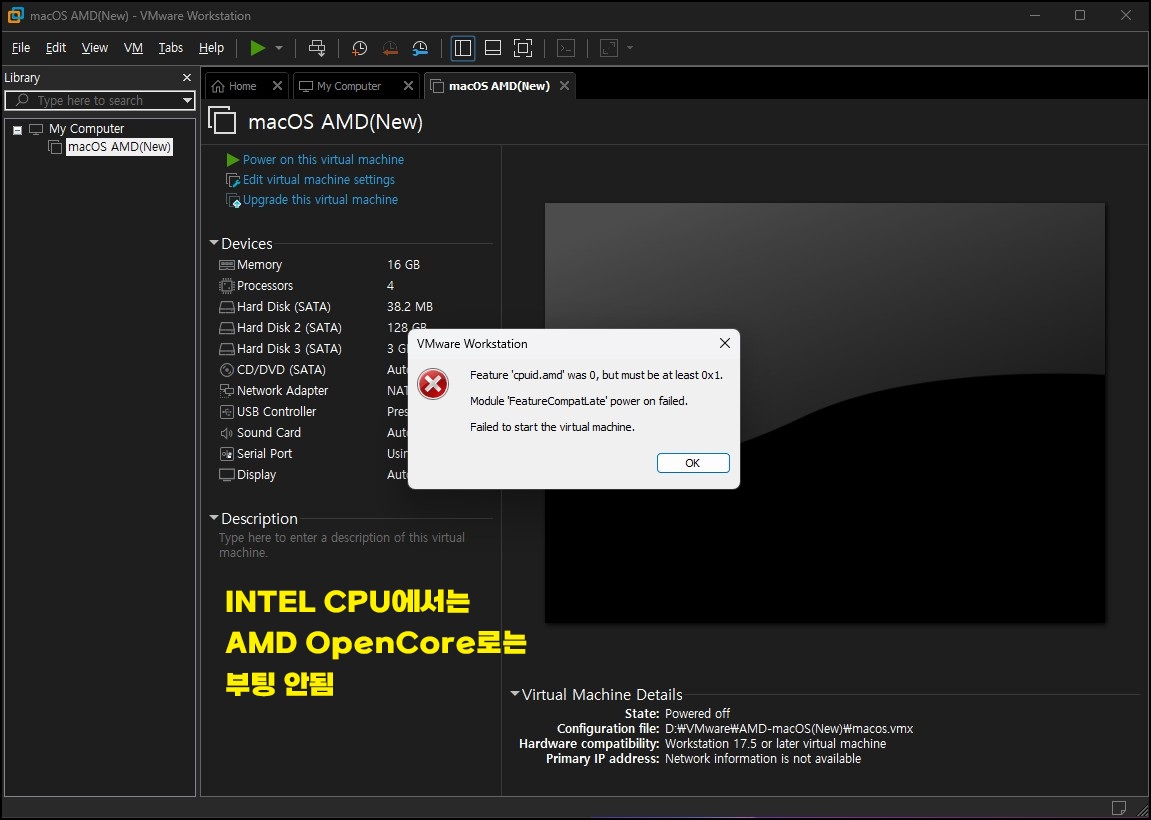1151x820 pixels.
Task: Select the Sound Card device row
Action: (x=313, y=433)
